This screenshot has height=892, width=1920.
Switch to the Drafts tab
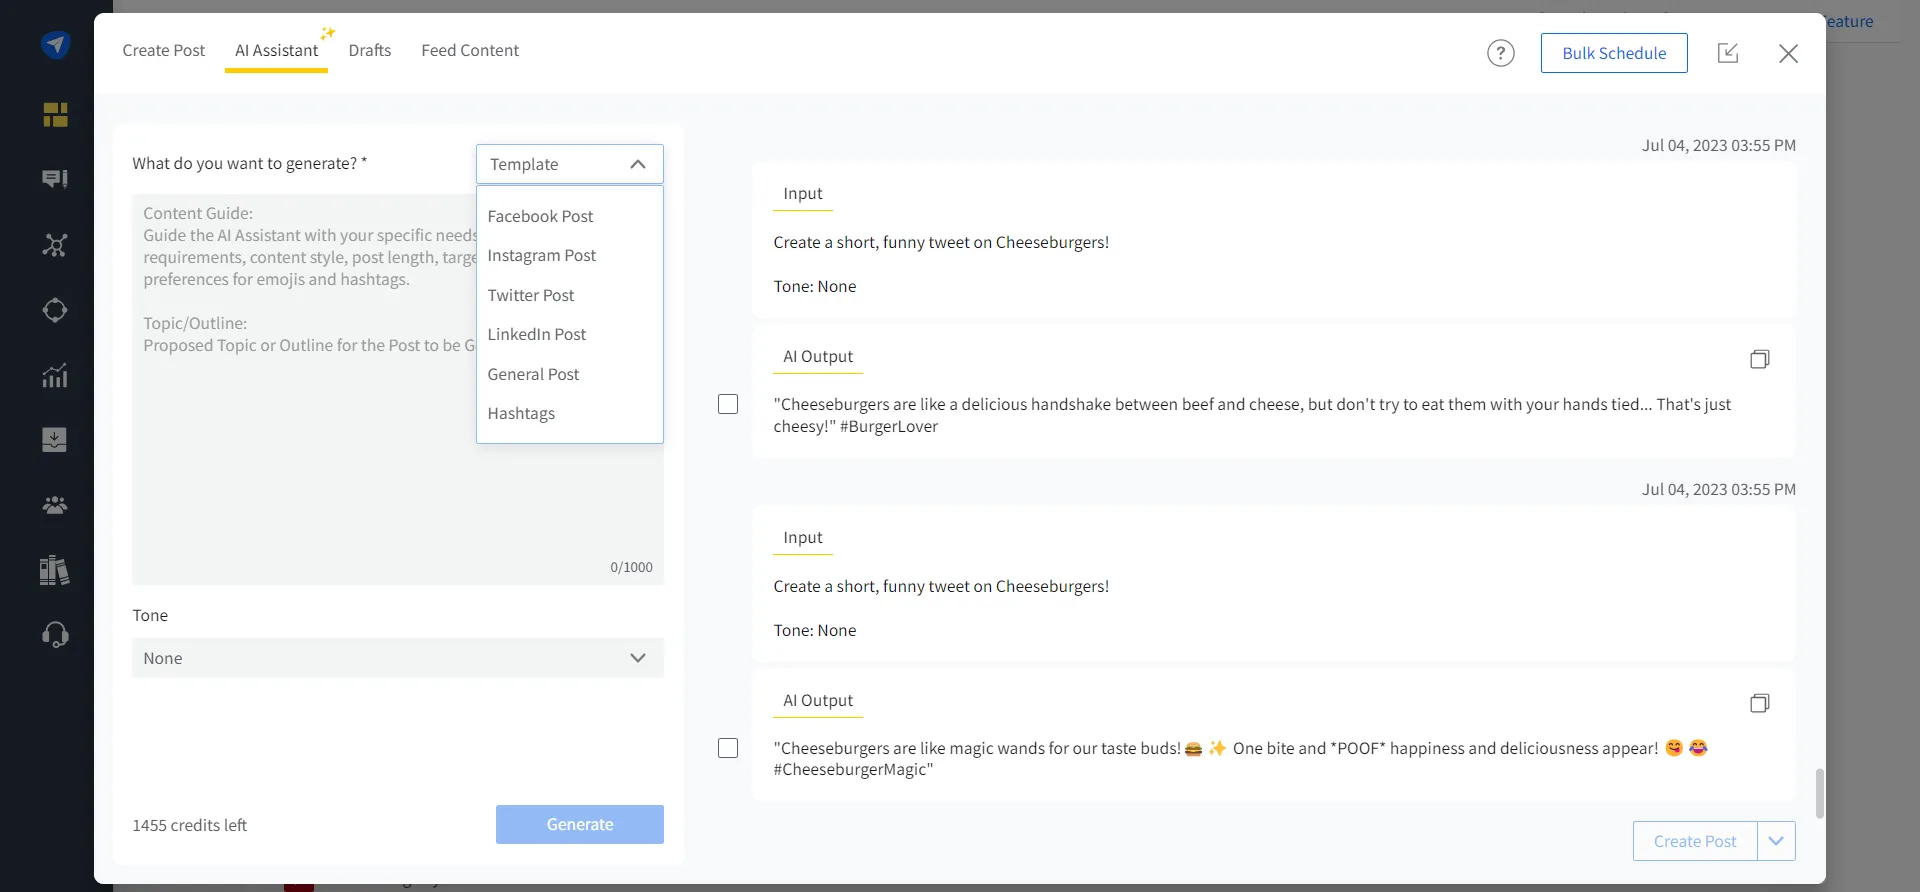point(370,50)
